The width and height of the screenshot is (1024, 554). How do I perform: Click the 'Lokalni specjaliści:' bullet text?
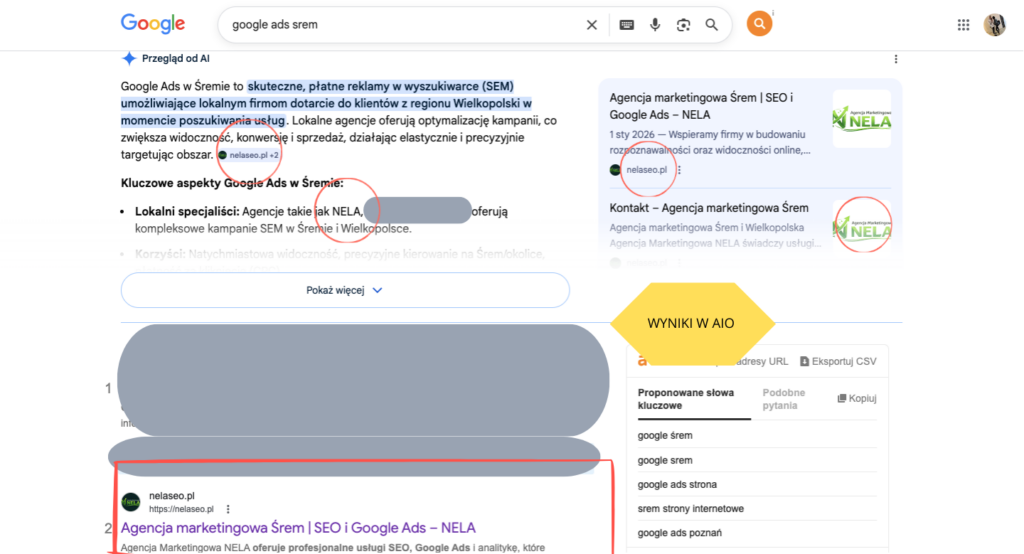[187, 211]
